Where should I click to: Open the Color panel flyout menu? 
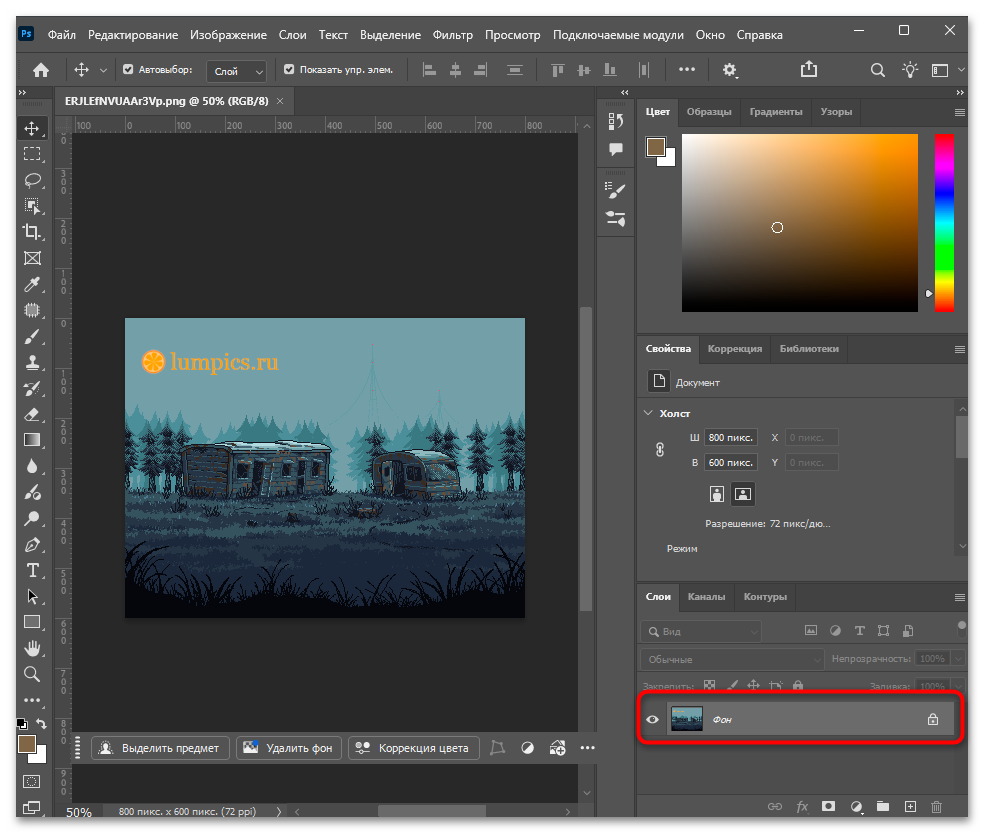coord(960,112)
